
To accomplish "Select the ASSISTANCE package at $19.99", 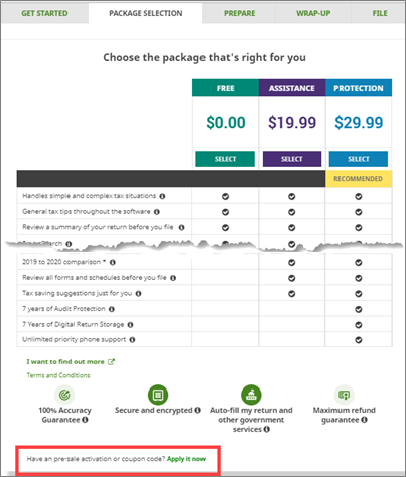I will click(x=292, y=159).
